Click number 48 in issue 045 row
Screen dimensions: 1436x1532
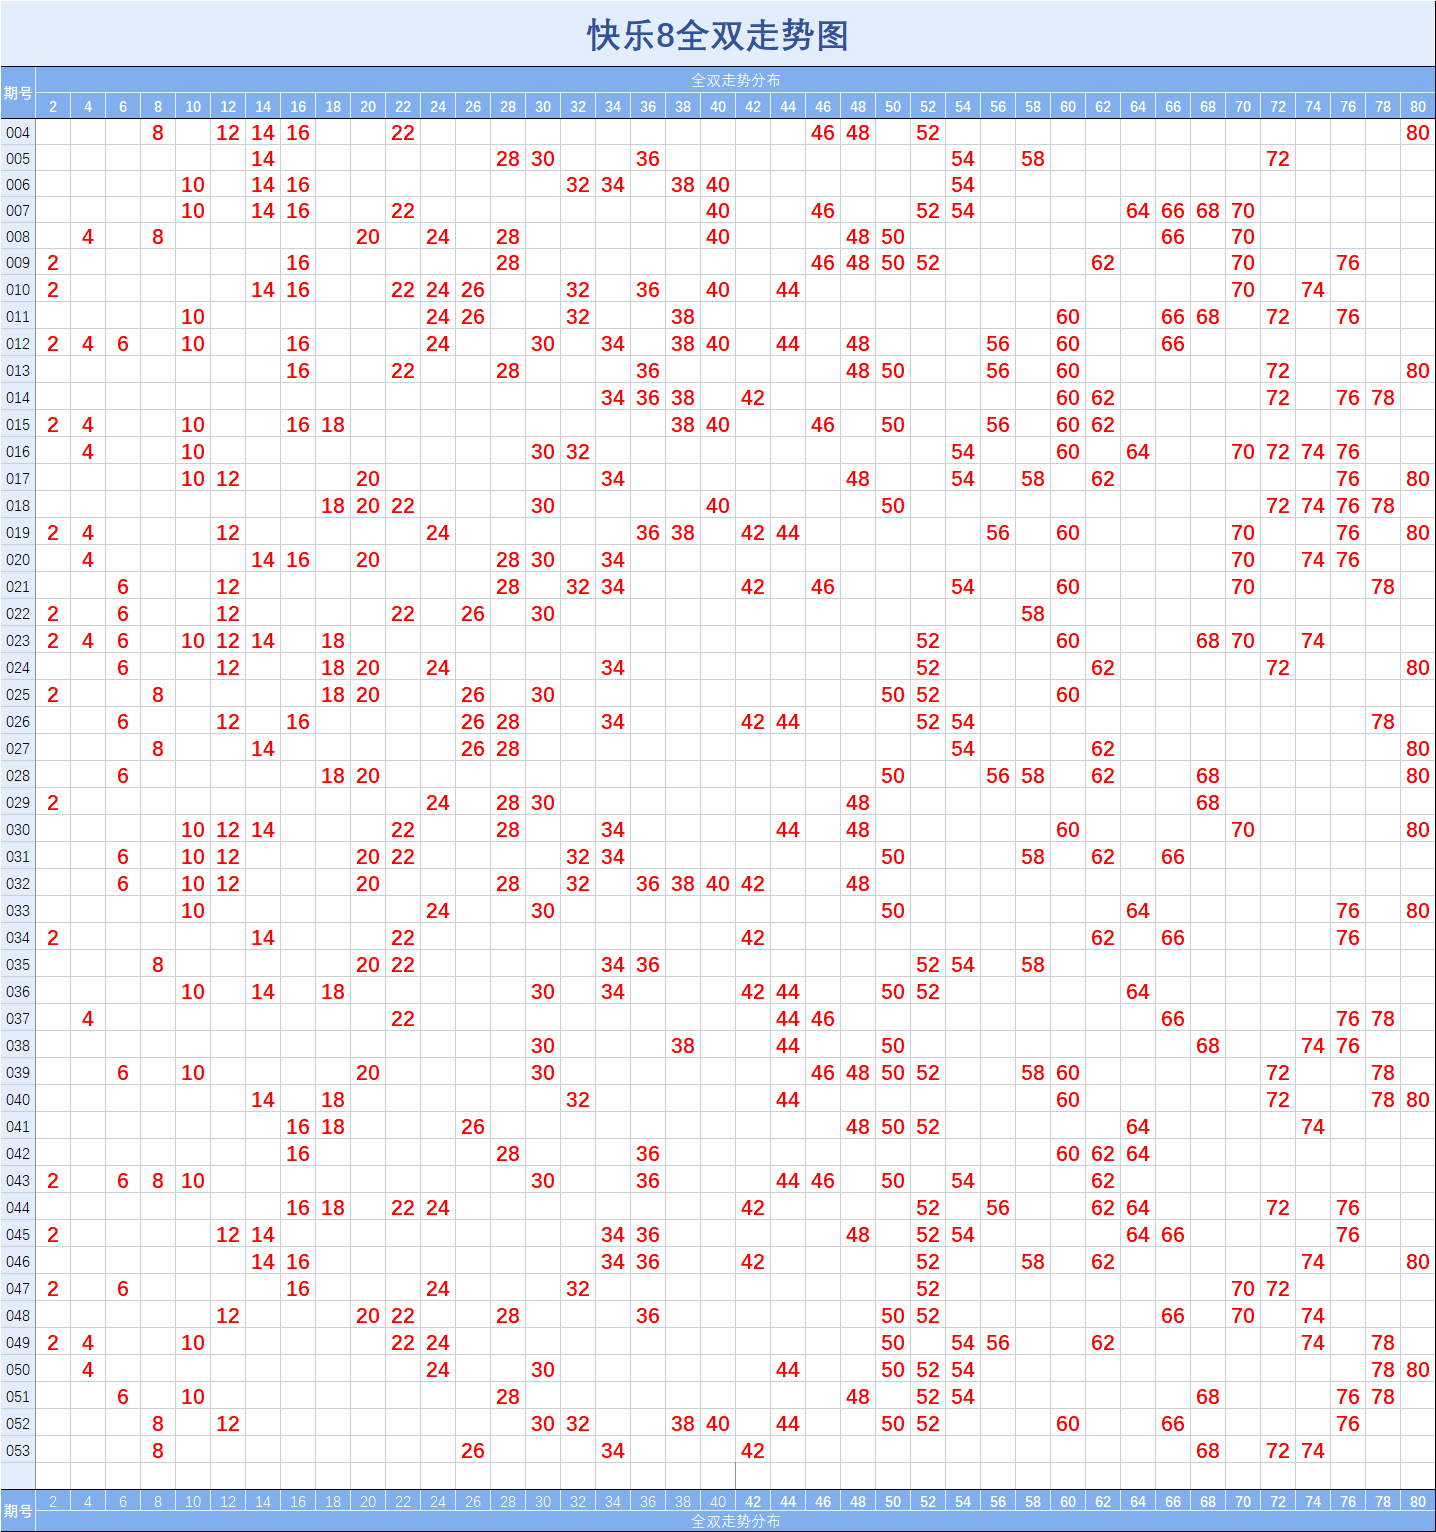point(858,1234)
